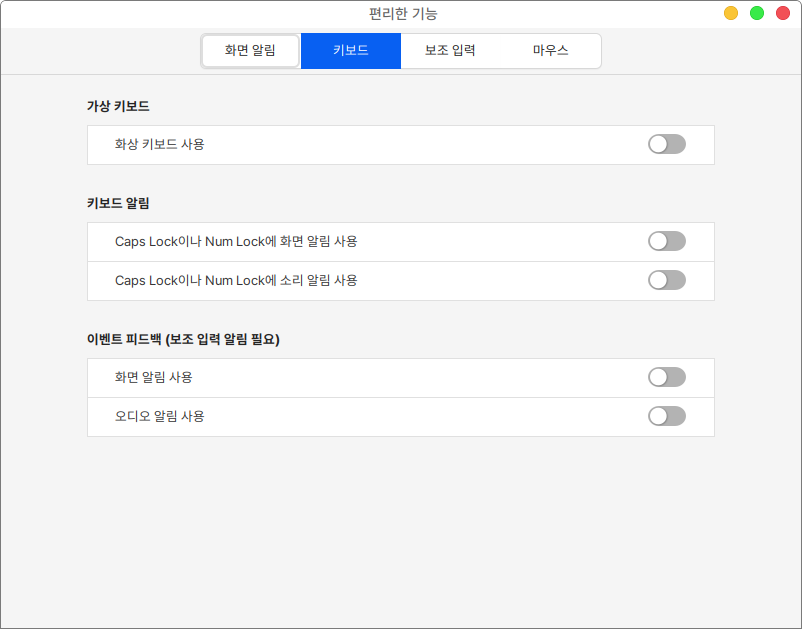Click the 오디오 알림 사용 label text
Screen dimensions: 802x629
(x=160, y=416)
